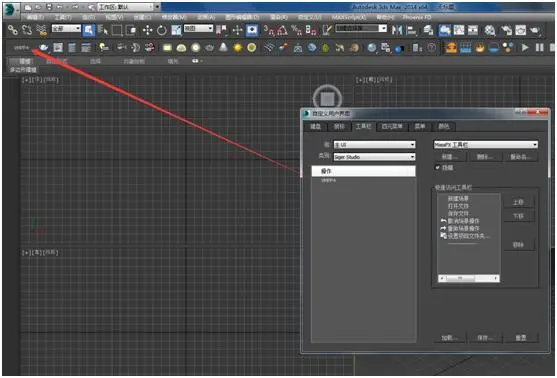Click the Align tool icon

click(x=411, y=30)
